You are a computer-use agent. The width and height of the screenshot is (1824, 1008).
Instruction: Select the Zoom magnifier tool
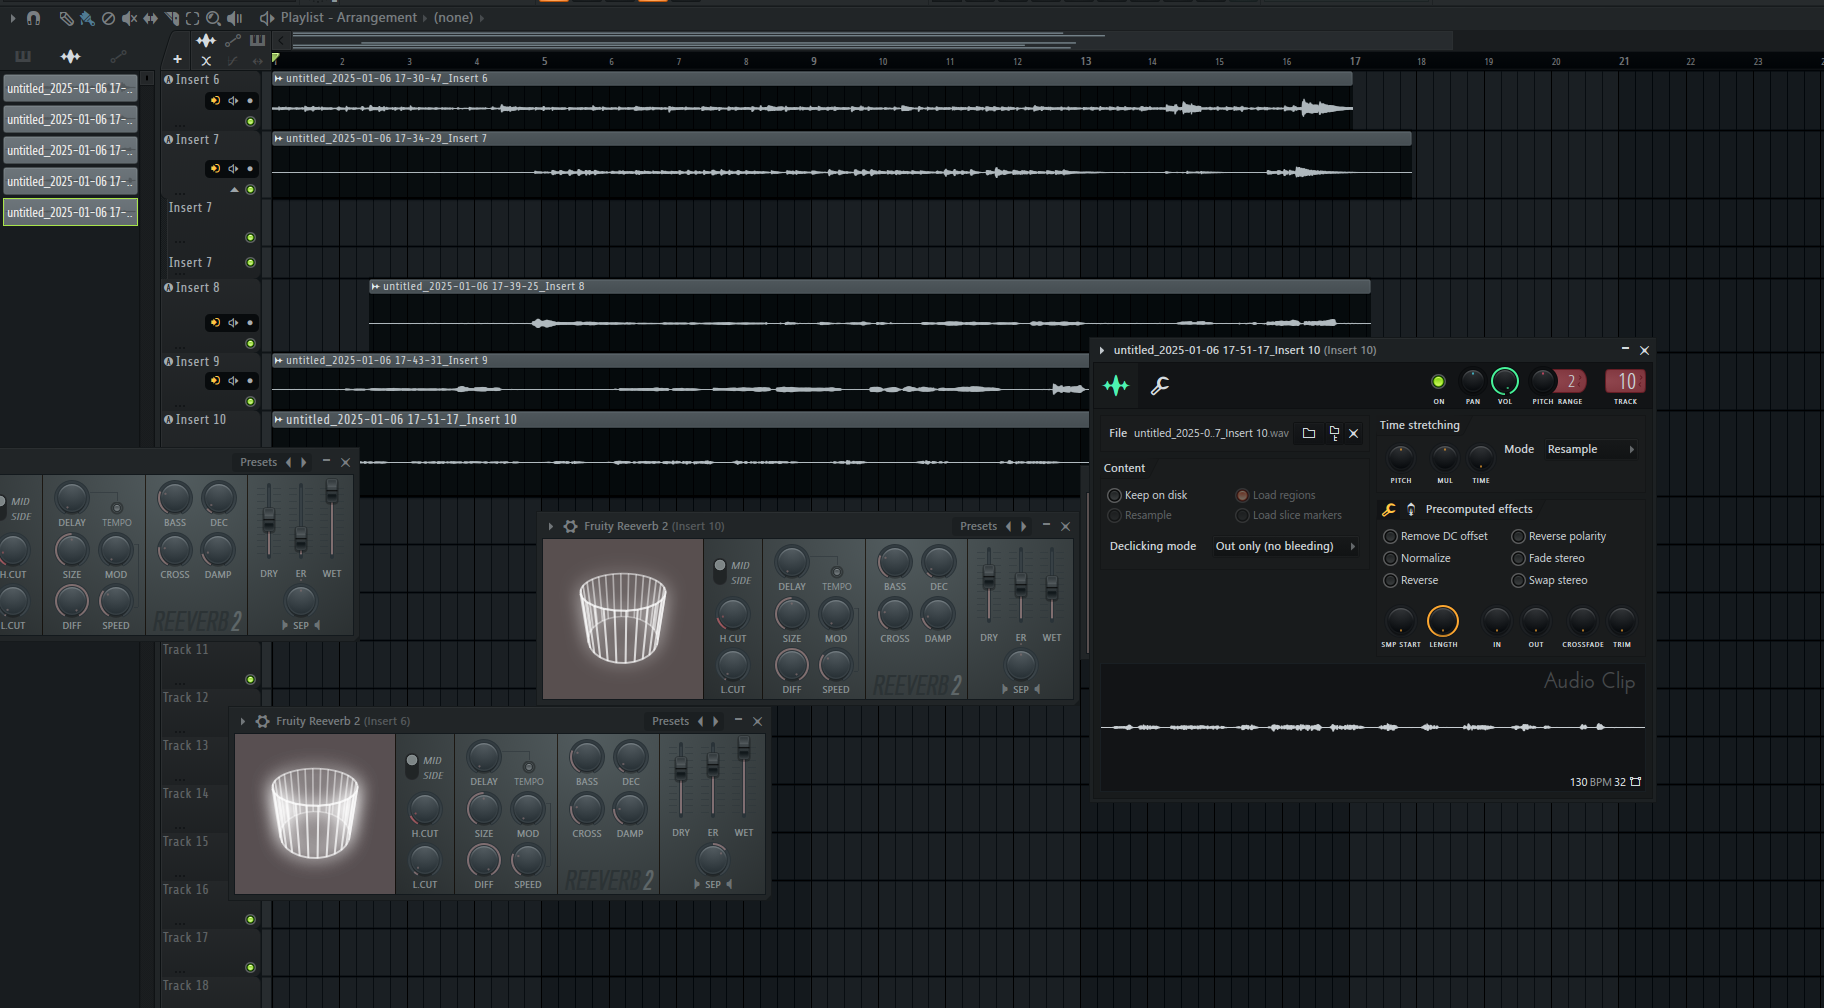pos(213,18)
